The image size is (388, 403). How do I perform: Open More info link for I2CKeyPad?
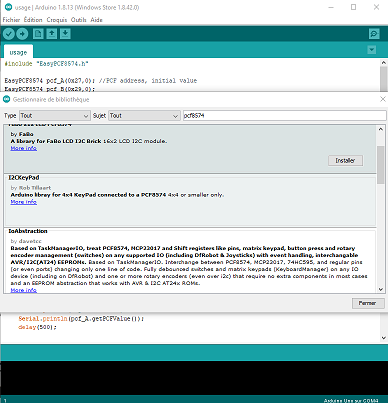coord(24,202)
